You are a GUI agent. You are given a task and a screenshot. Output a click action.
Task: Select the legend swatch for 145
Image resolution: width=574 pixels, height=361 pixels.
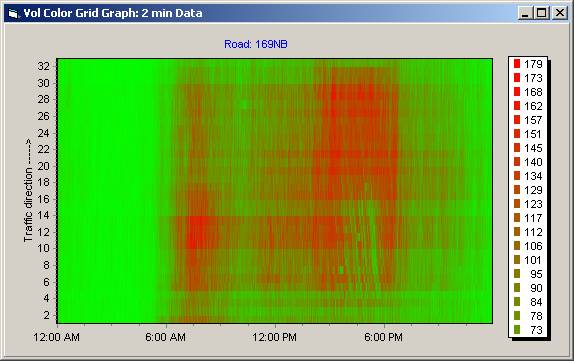point(517,148)
